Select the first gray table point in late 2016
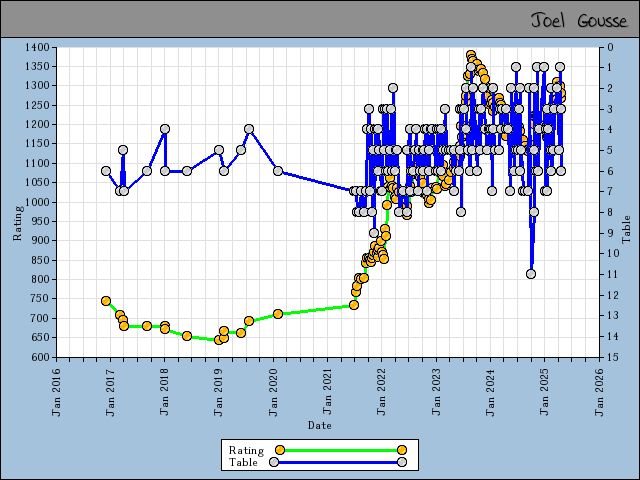640x480 pixels. [106, 171]
